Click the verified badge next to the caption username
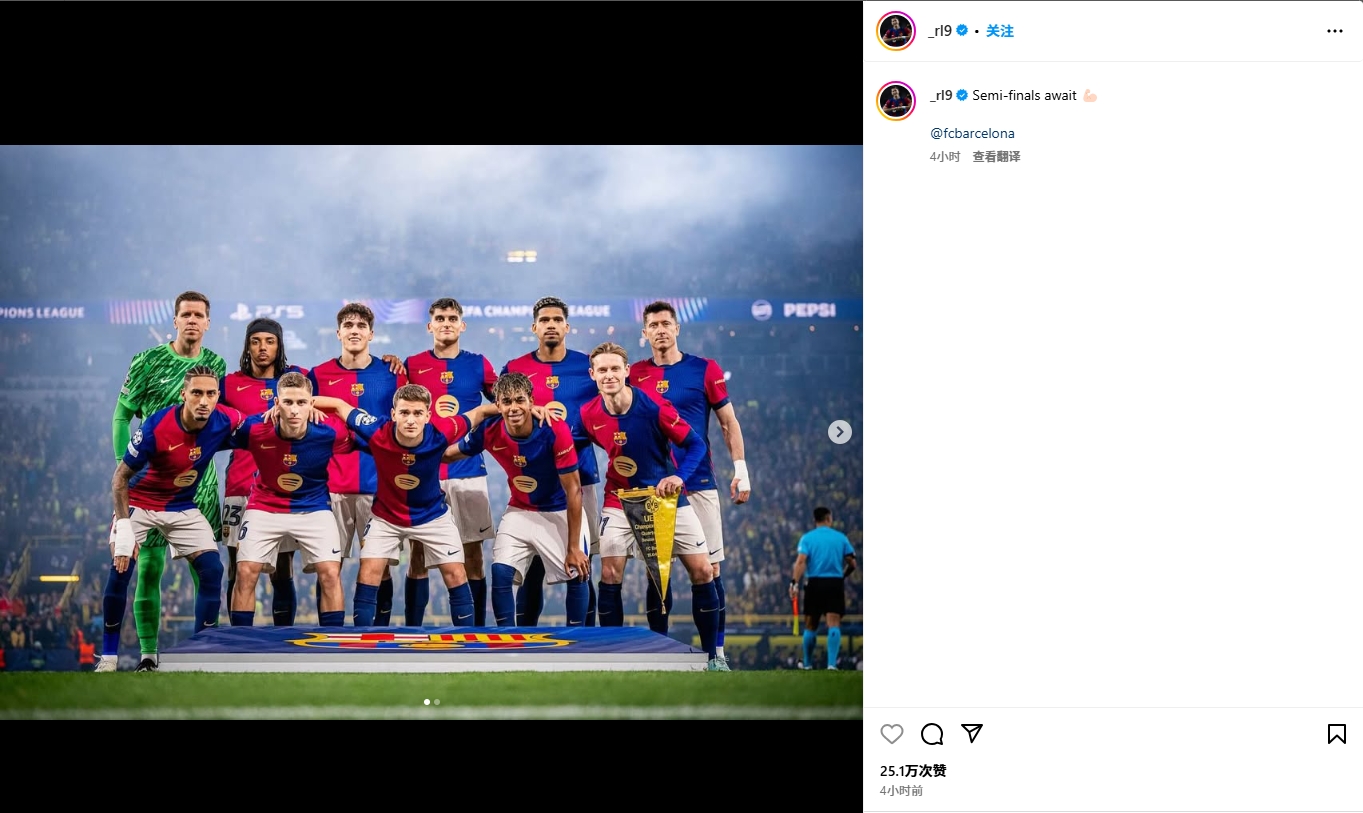 point(962,96)
